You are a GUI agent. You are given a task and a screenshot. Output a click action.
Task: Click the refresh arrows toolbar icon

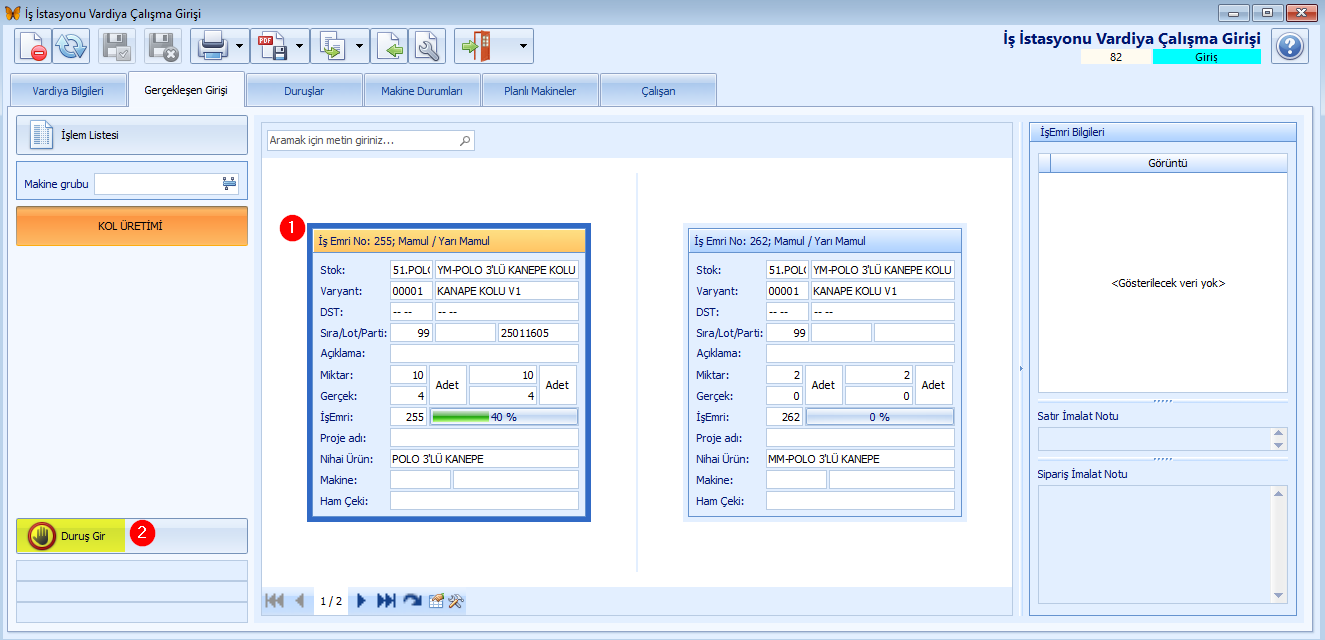tap(71, 46)
